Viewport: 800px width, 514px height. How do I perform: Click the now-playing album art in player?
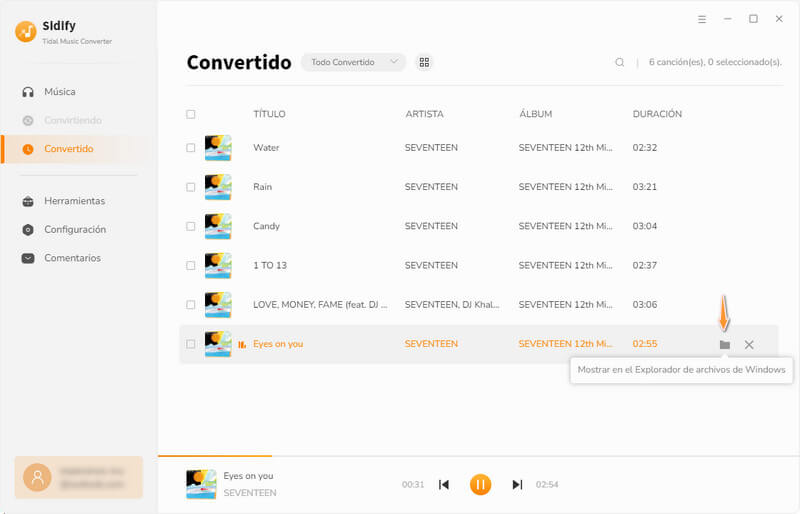point(201,484)
